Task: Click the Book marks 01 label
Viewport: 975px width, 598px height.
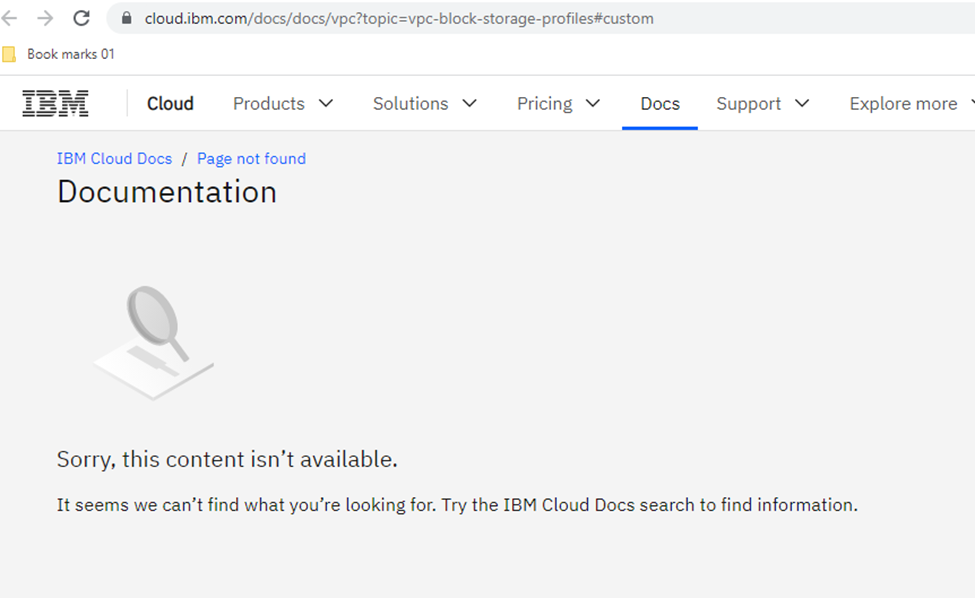Action: pos(71,54)
